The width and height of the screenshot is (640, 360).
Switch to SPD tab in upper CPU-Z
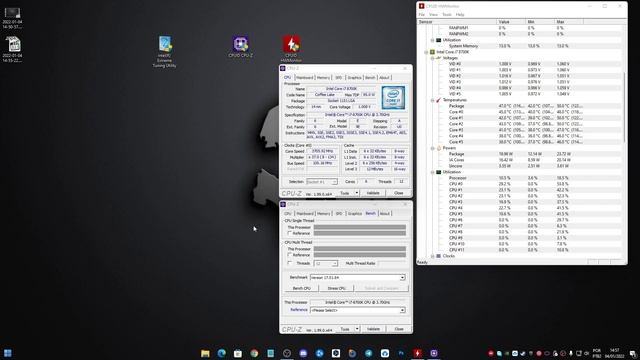point(338,78)
